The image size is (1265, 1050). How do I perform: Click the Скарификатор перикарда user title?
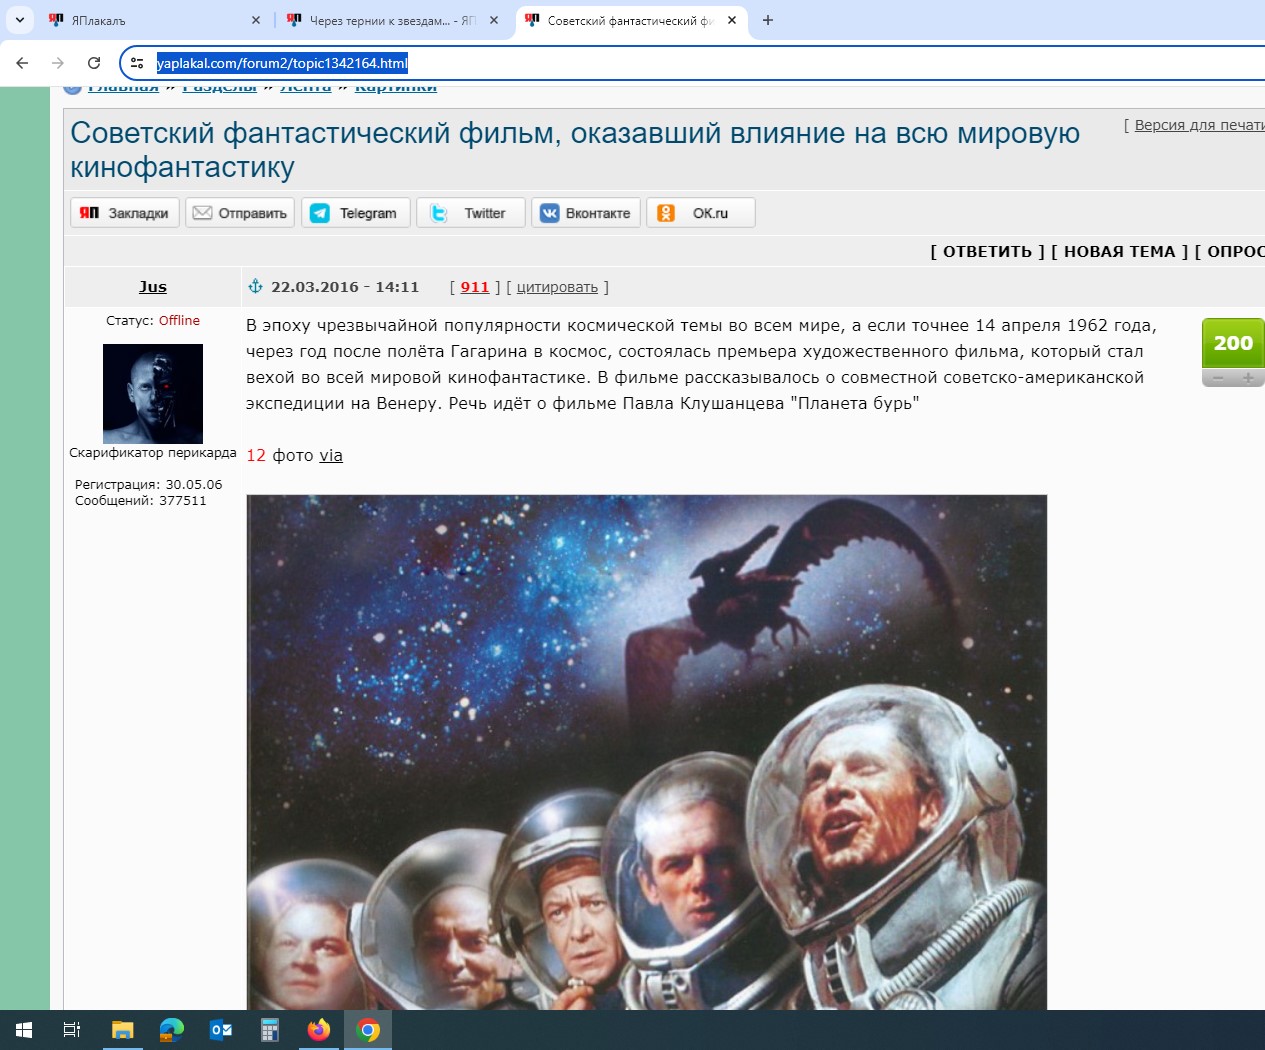153,453
